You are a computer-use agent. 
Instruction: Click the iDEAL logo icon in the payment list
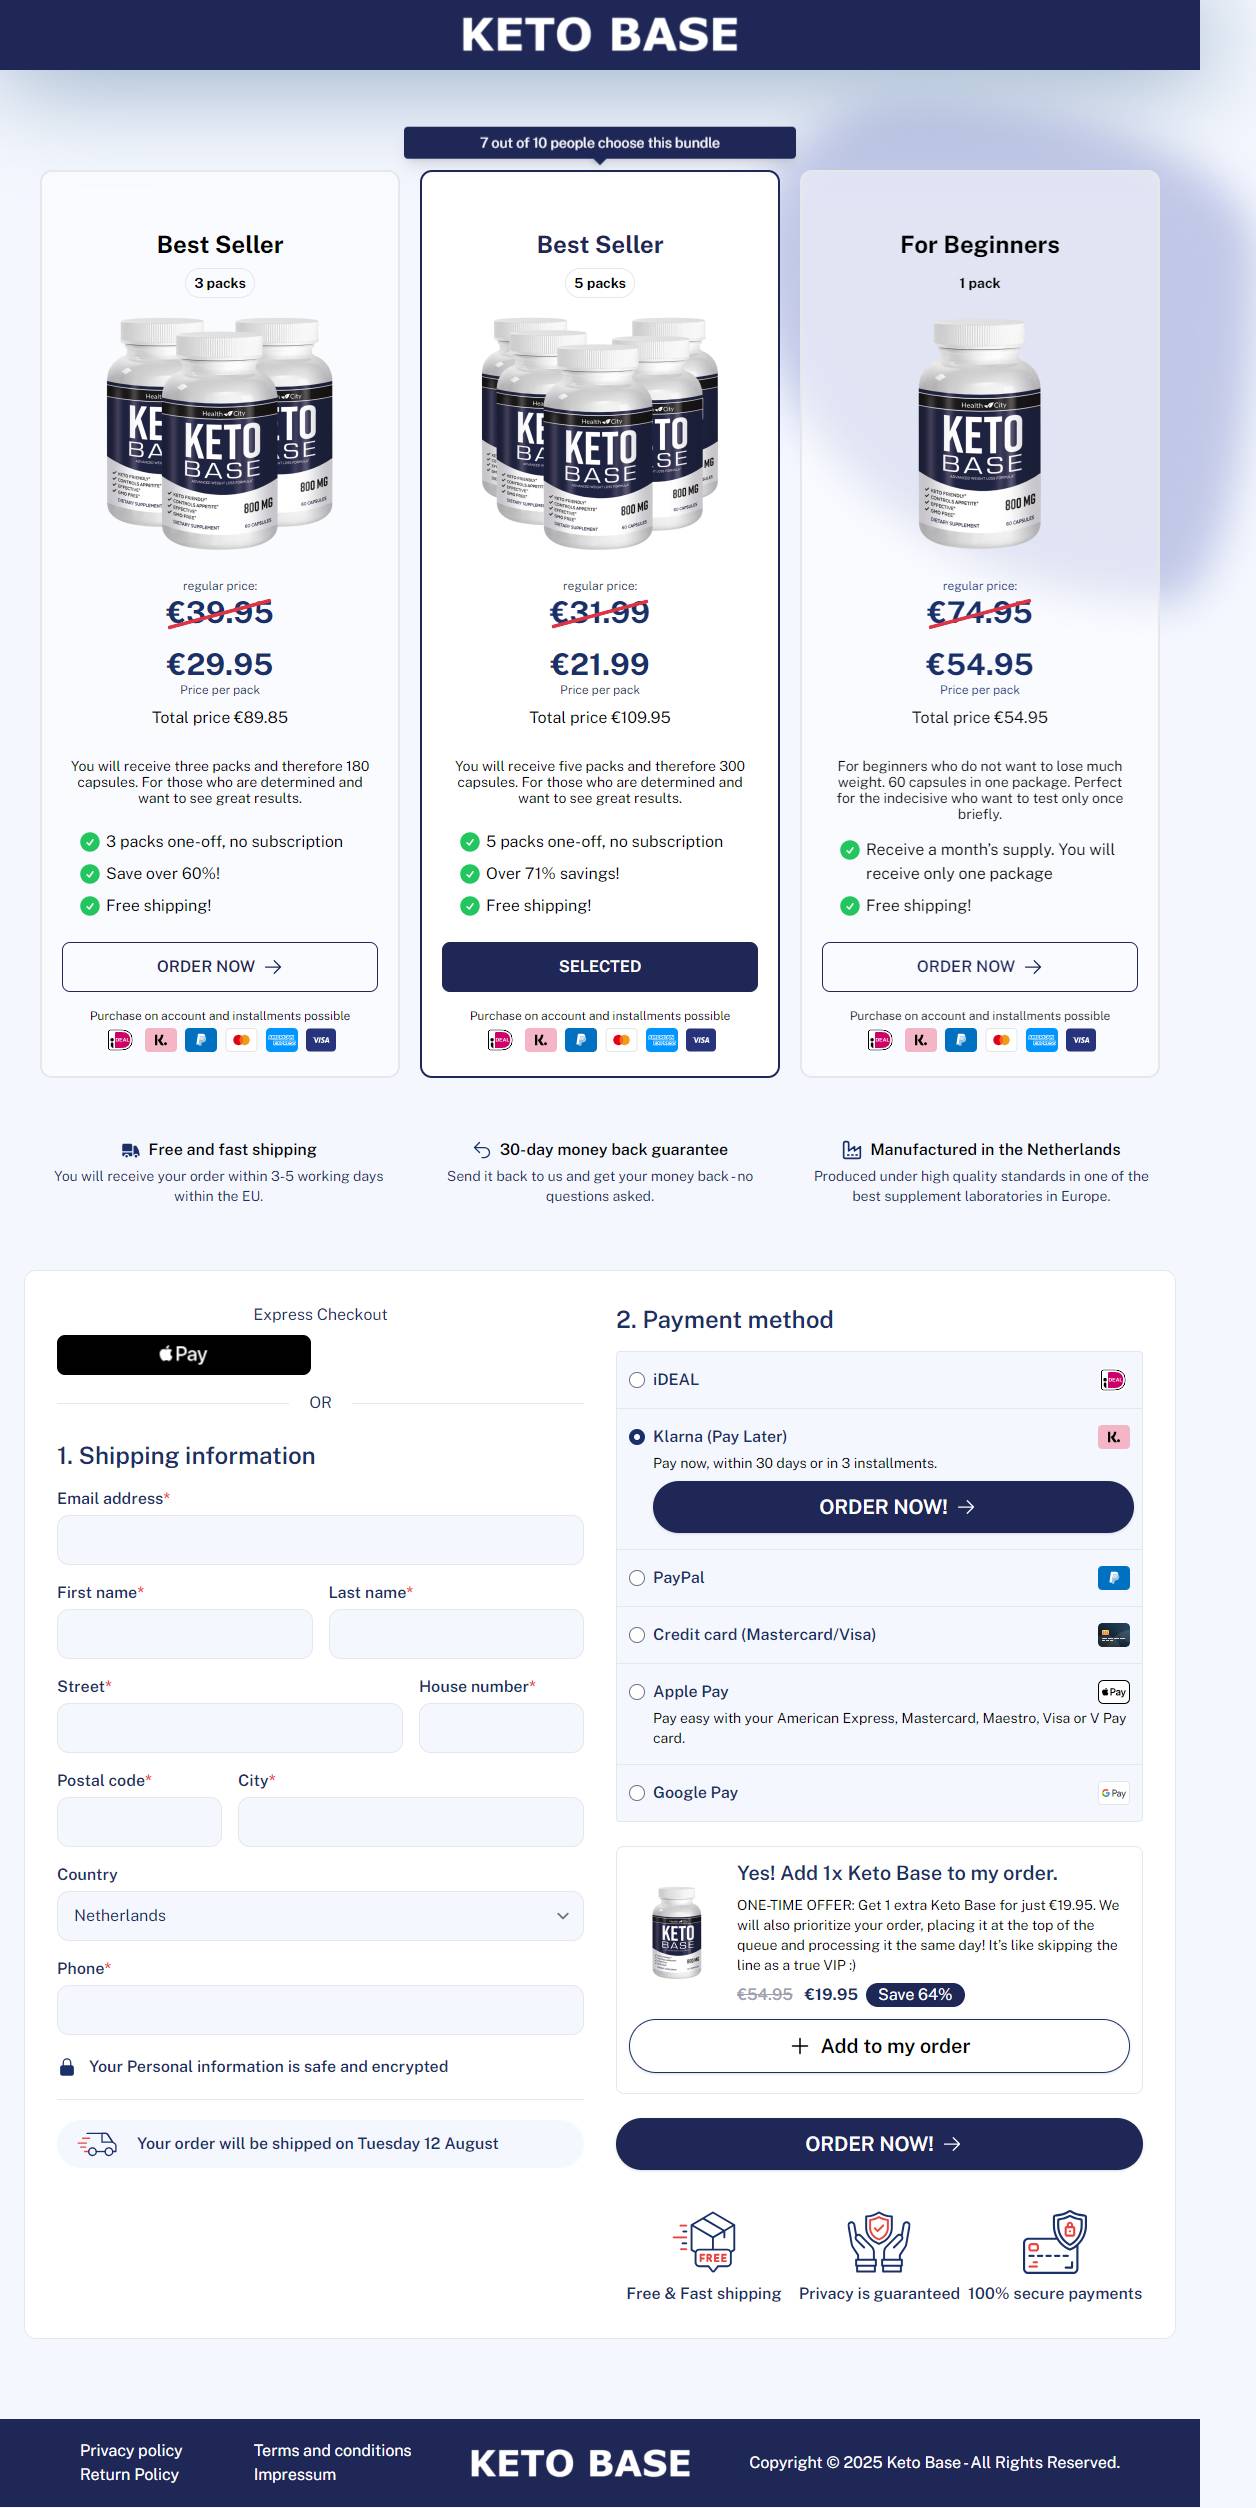point(1113,1380)
